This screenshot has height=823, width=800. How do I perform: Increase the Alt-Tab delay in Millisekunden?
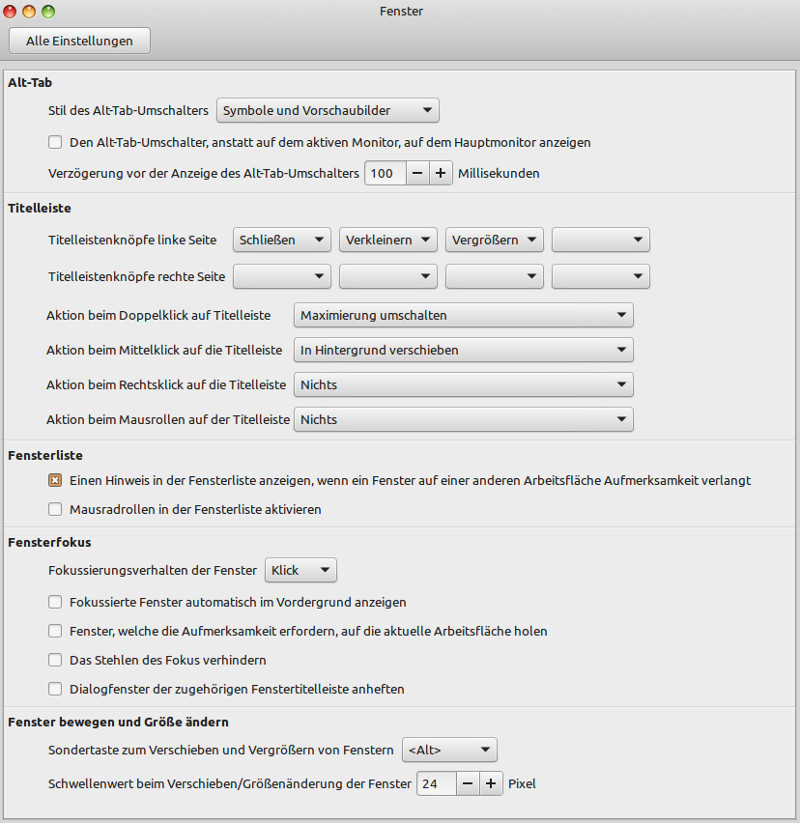click(441, 173)
